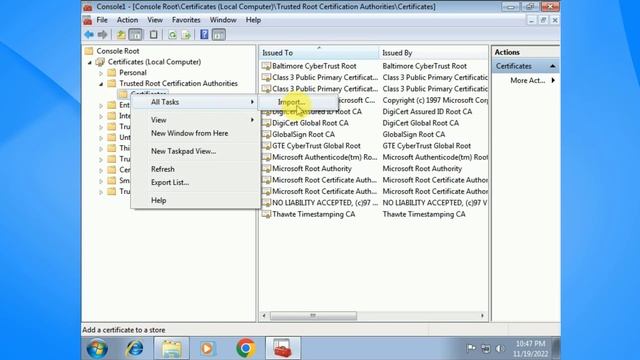Click the green Refresh toolbar icon
The height and width of the screenshot is (360, 640).
point(173,35)
